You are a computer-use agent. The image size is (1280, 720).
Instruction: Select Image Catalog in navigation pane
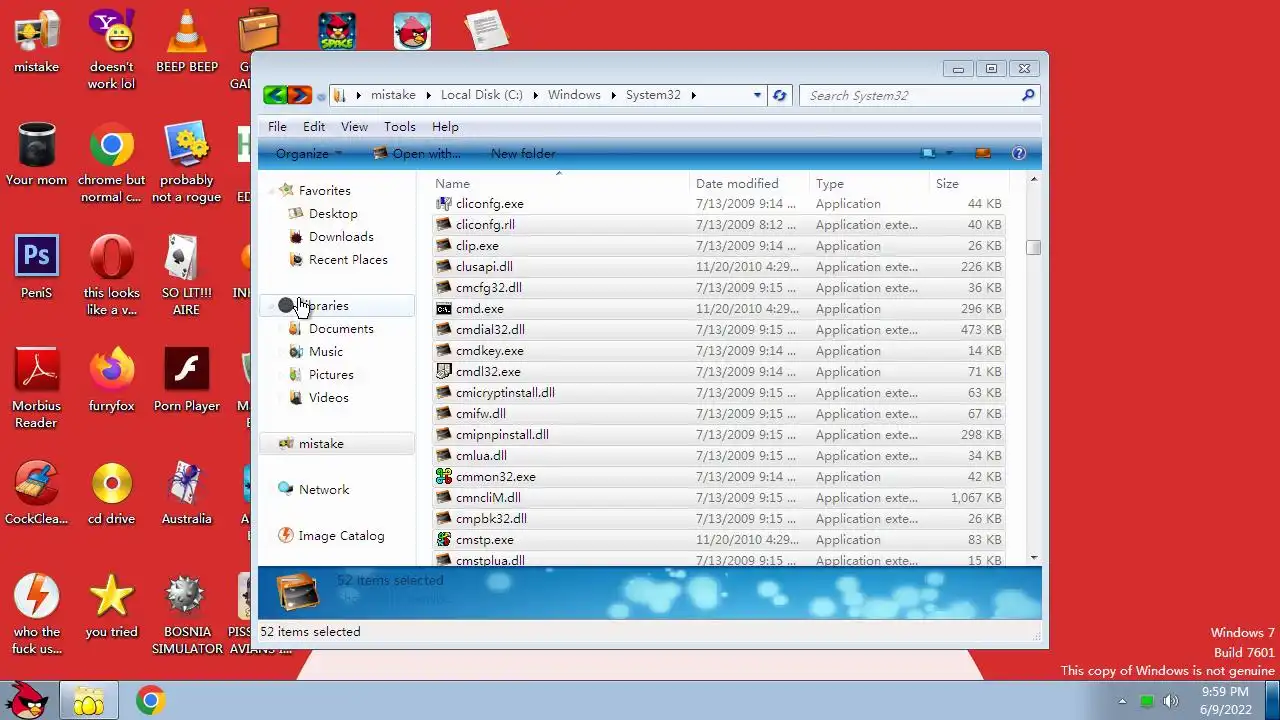point(341,536)
